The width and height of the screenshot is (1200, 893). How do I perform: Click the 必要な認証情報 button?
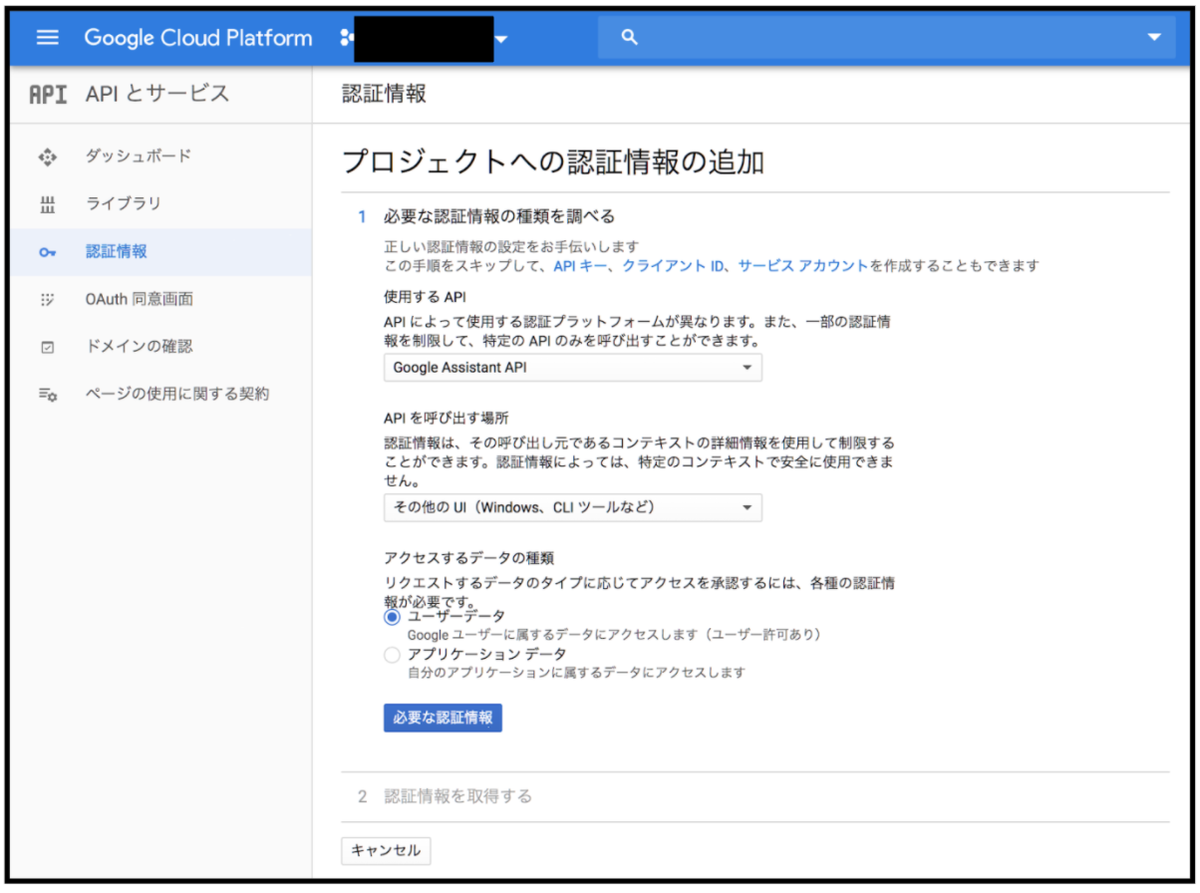click(x=443, y=718)
